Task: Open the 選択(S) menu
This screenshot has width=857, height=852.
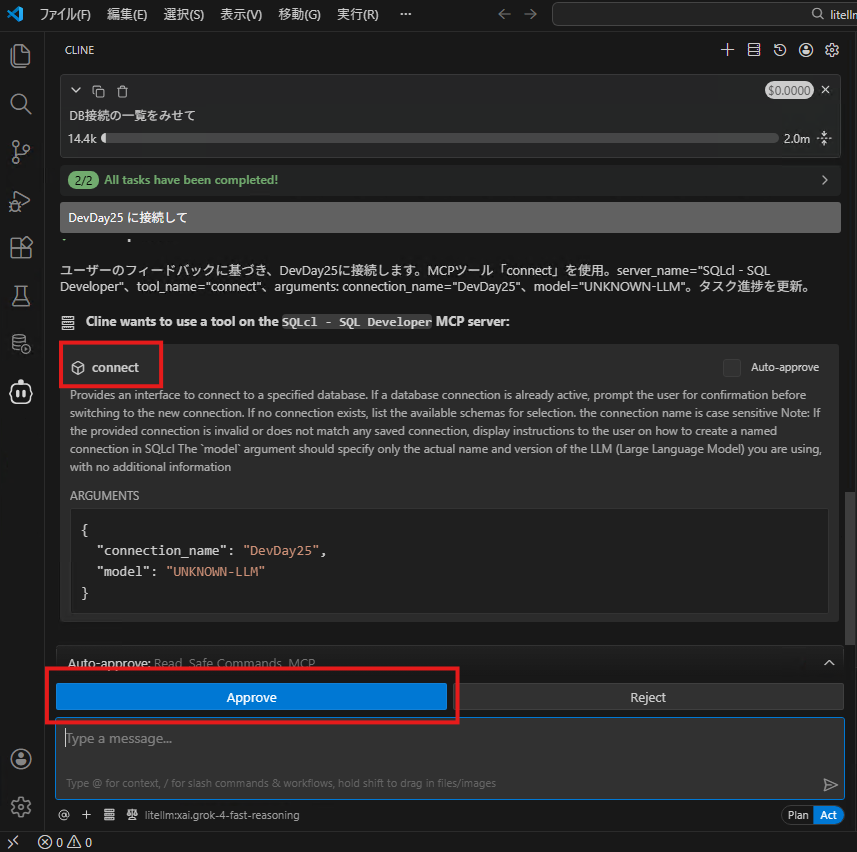Action: coord(184,14)
